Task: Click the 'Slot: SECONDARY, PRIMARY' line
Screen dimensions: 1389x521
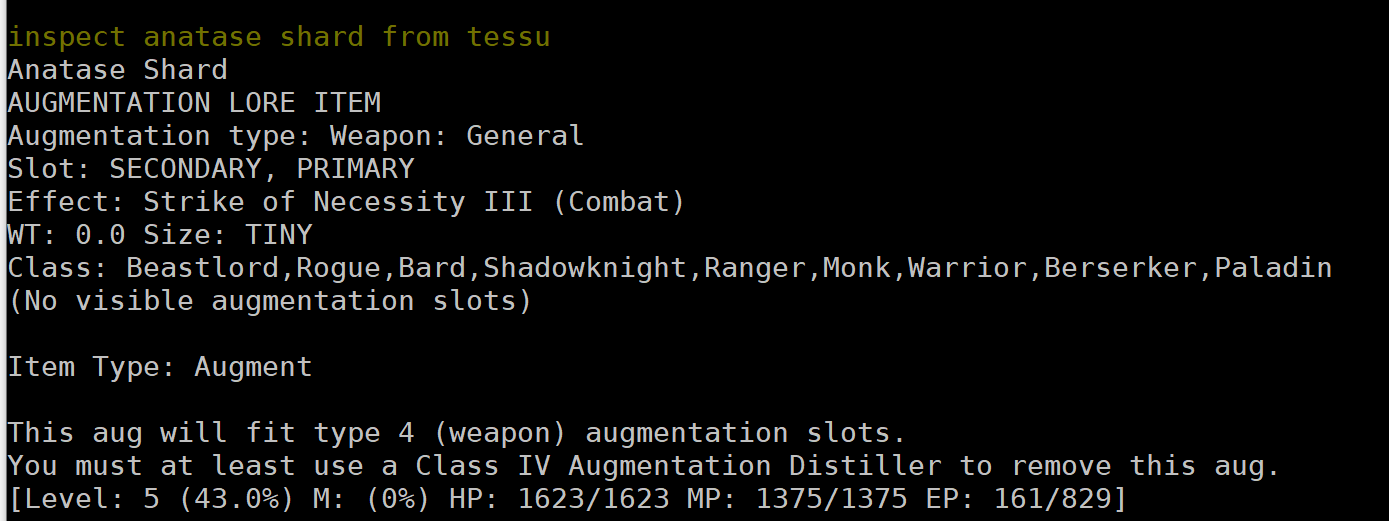Action: pyautogui.click(x=211, y=170)
